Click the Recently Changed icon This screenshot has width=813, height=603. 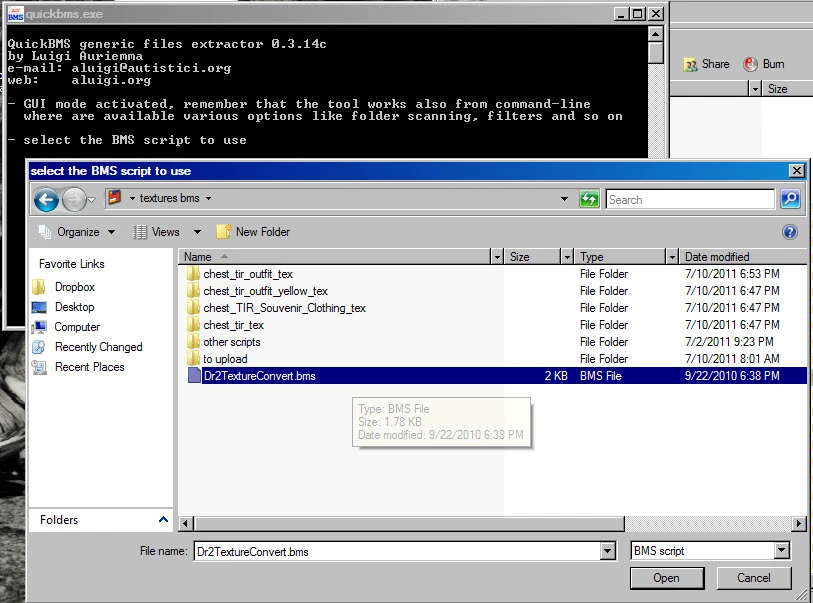39,347
